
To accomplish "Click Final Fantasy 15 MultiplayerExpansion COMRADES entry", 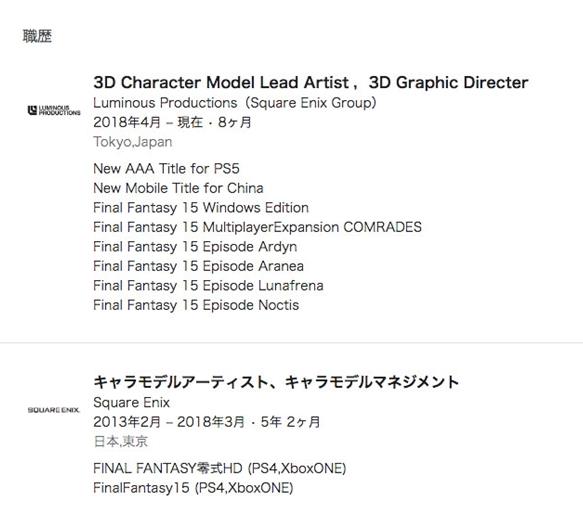I will point(257,227).
